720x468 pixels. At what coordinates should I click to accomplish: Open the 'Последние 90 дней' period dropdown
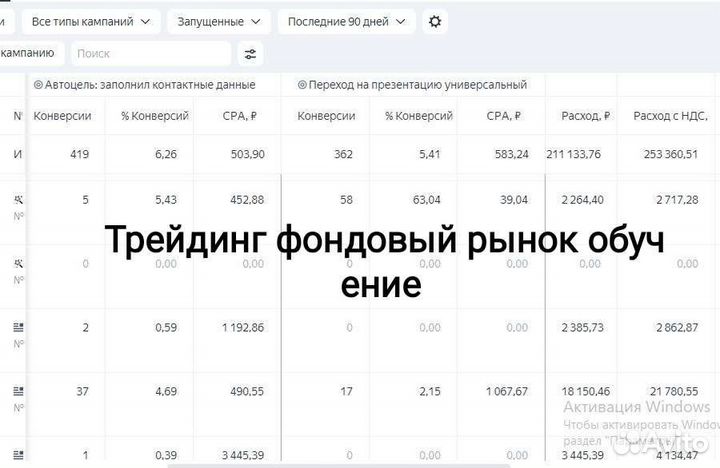click(x=347, y=22)
